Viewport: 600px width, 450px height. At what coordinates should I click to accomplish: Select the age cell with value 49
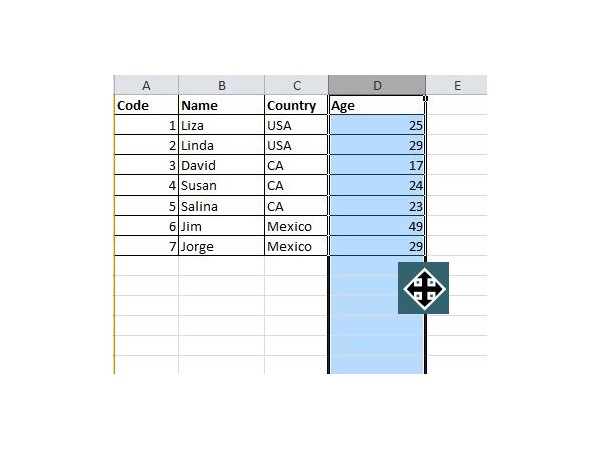click(377, 226)
